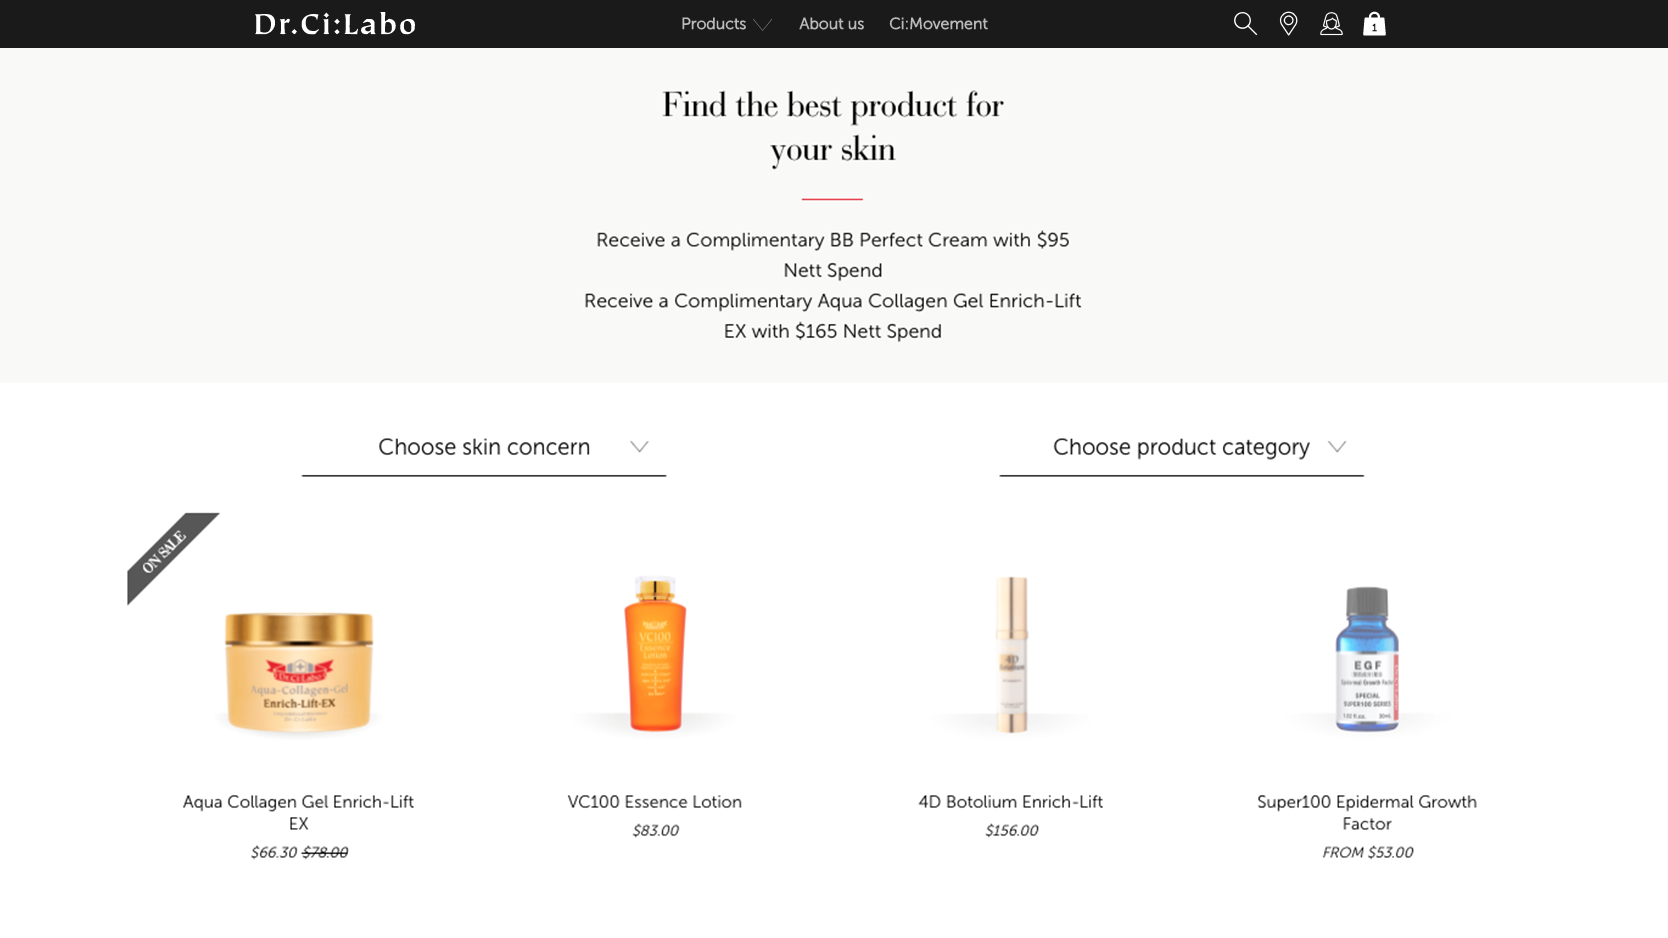Click the blue EGF bottle image

pos(1367,659)
